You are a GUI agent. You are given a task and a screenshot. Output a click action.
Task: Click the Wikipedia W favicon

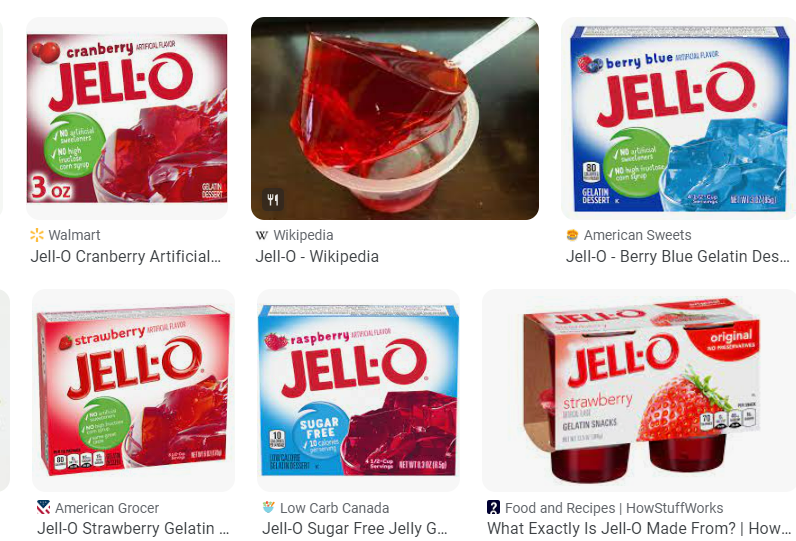click(261, 235)
